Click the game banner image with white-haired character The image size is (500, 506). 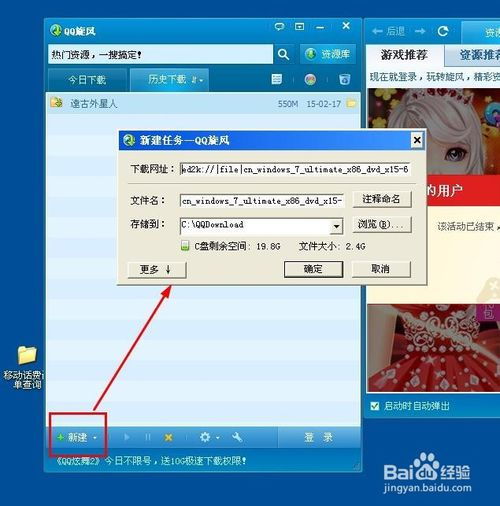(433, 131)
